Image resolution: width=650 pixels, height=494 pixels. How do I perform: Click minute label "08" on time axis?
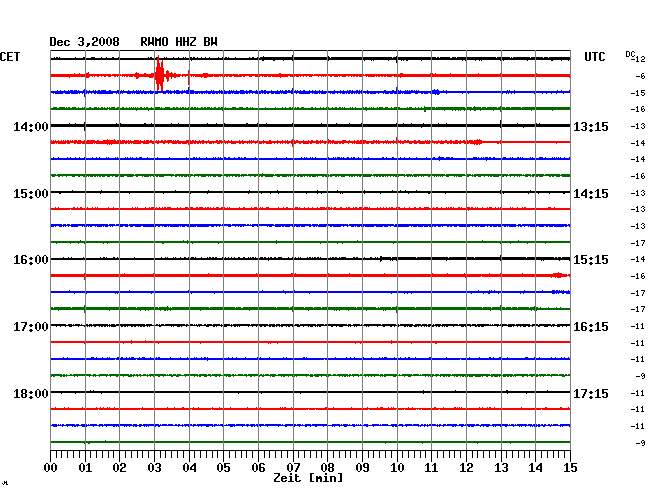(327, 467)
